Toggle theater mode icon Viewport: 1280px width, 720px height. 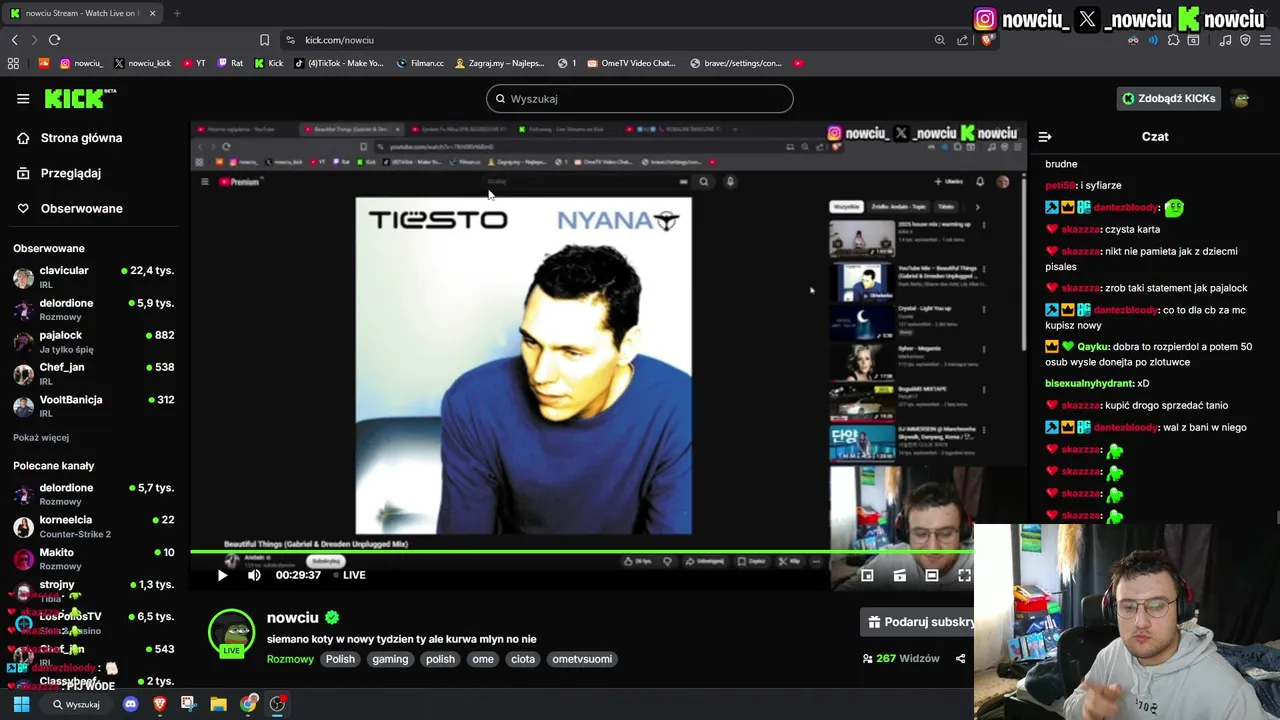tap(931, 575)
